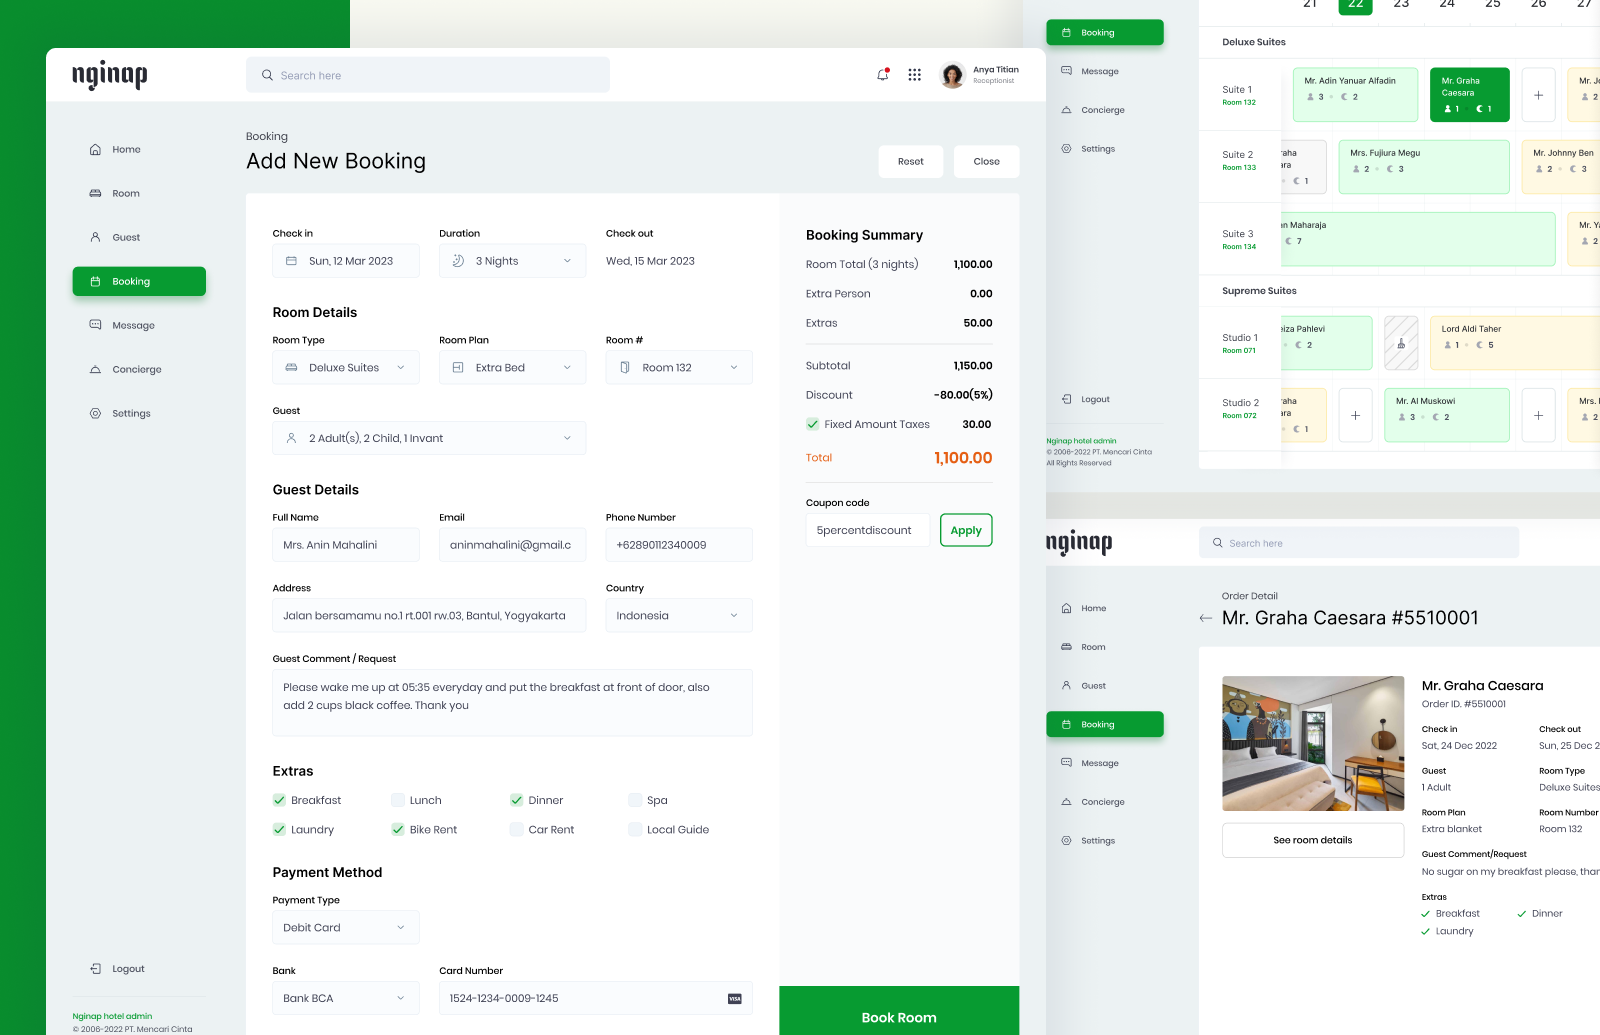Toggle the Fixed Amount Taxes checkbox
This screenshot has width=1600, height=1035.
[x=813, y=424]
